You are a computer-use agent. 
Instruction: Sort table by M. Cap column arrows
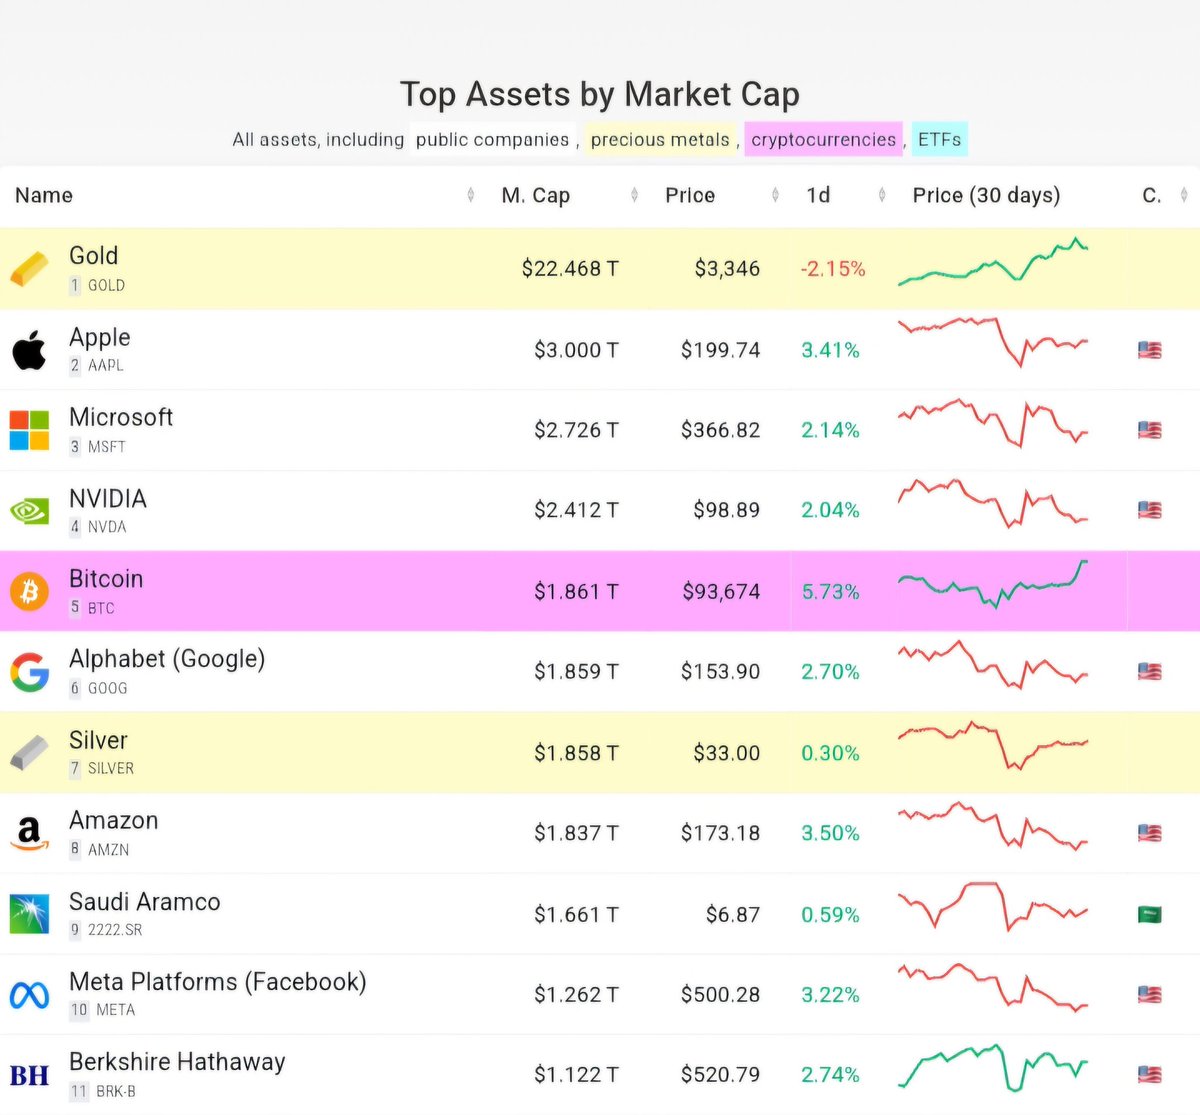[635, 195]
